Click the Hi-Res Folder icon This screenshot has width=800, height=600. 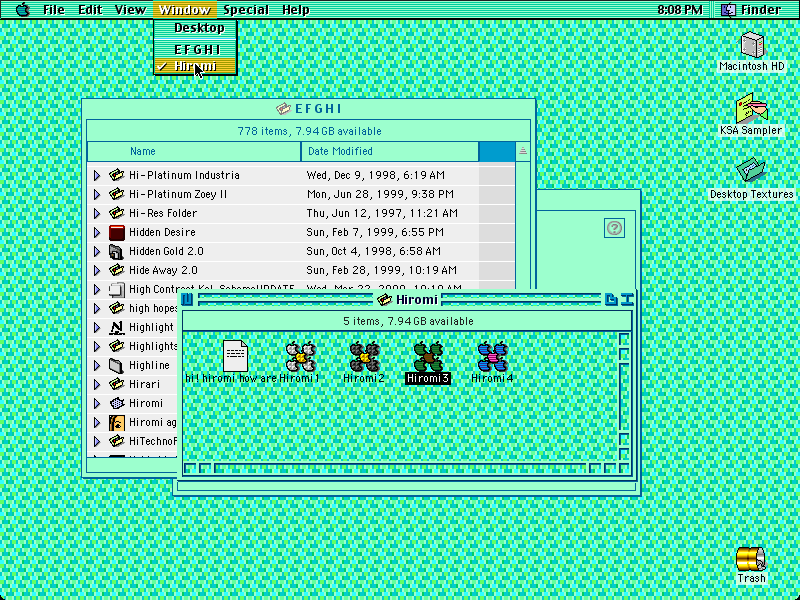pyautogui.click(x=117, y=213)
